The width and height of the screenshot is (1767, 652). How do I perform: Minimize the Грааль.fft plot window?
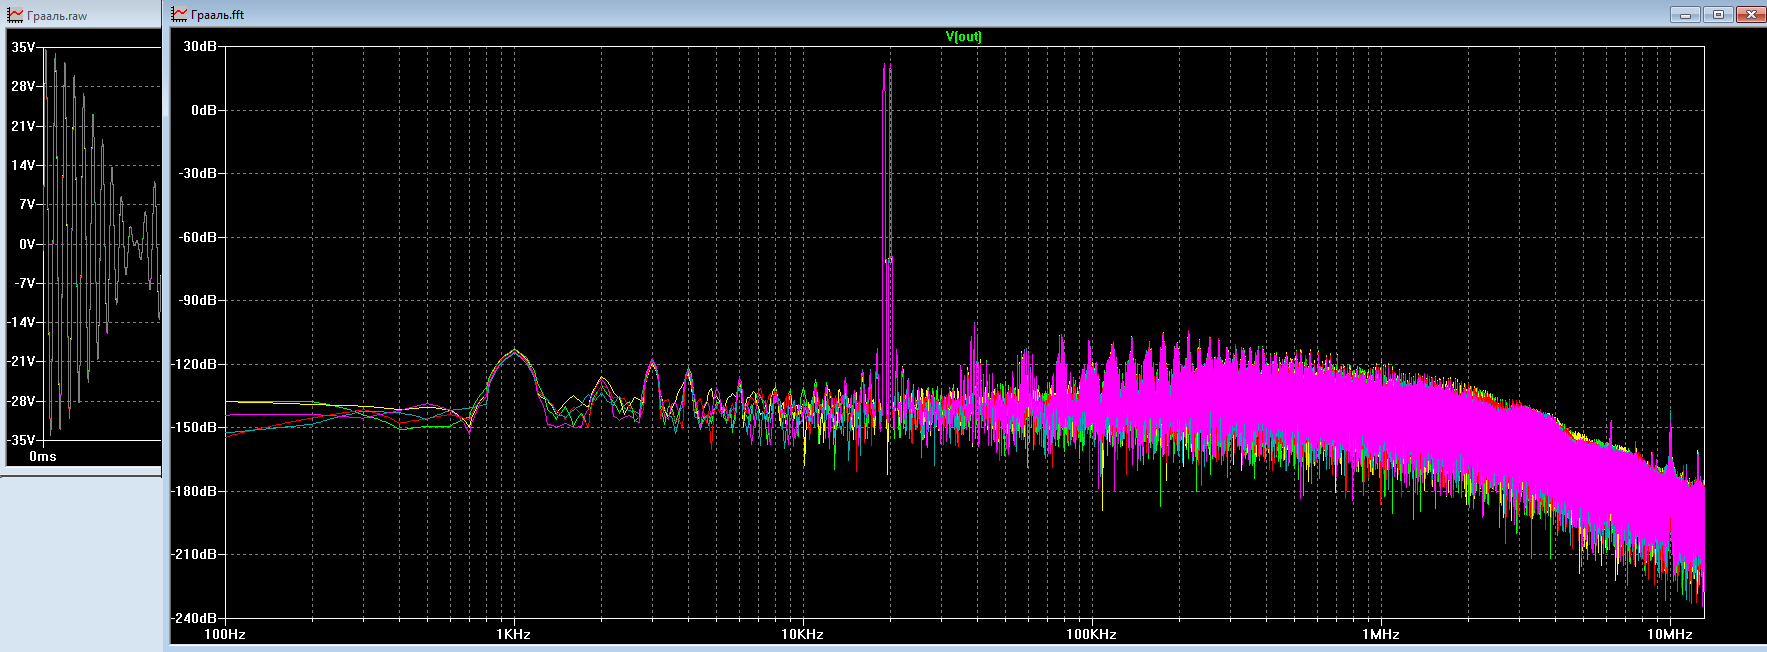pyautogui.click(x=1685, y=14)
